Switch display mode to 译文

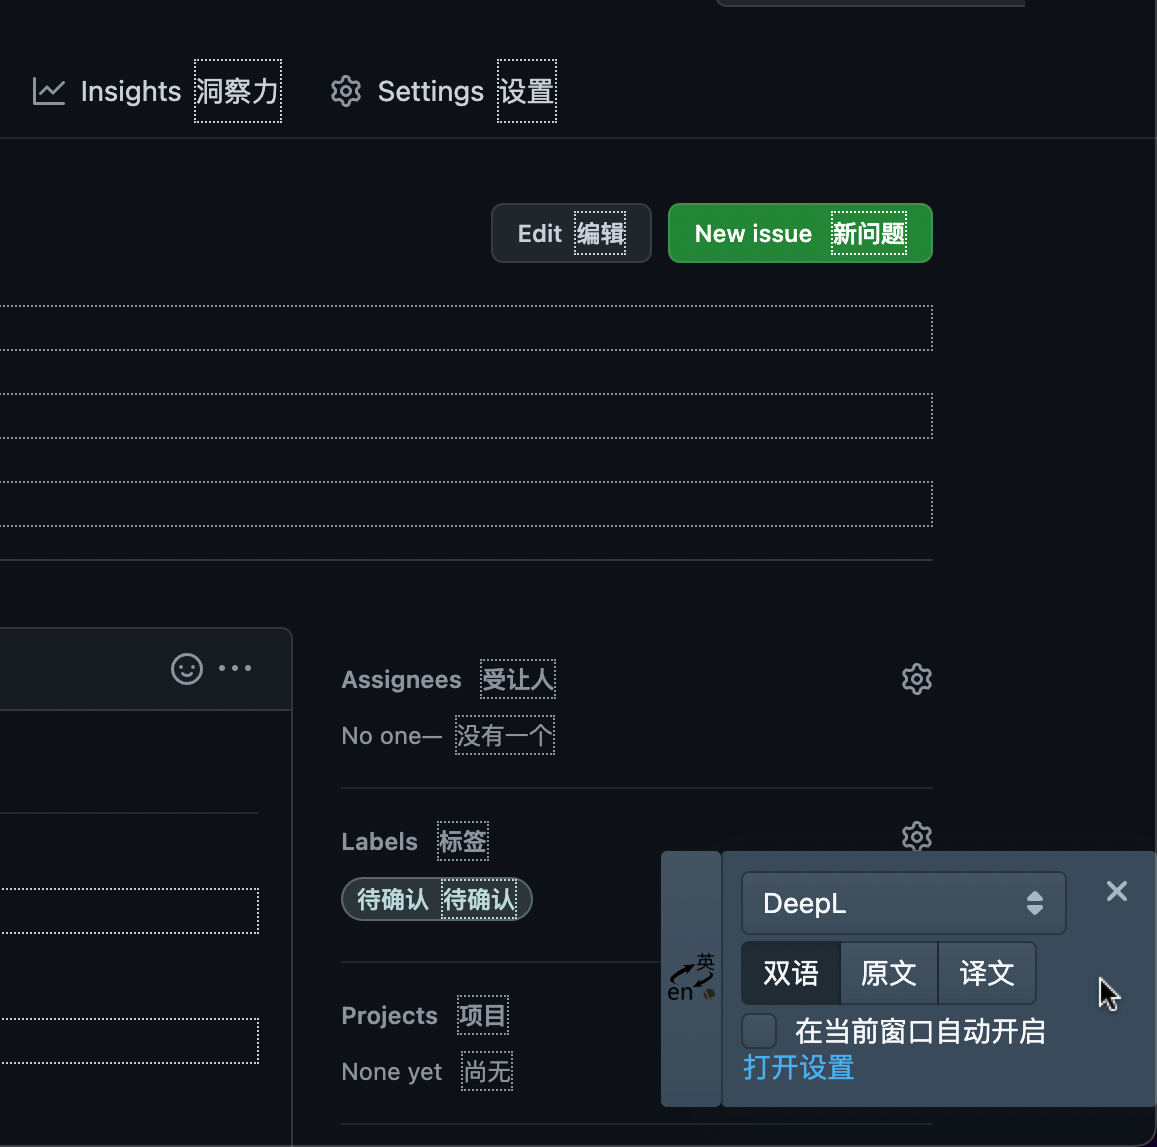tap(986, 973)
